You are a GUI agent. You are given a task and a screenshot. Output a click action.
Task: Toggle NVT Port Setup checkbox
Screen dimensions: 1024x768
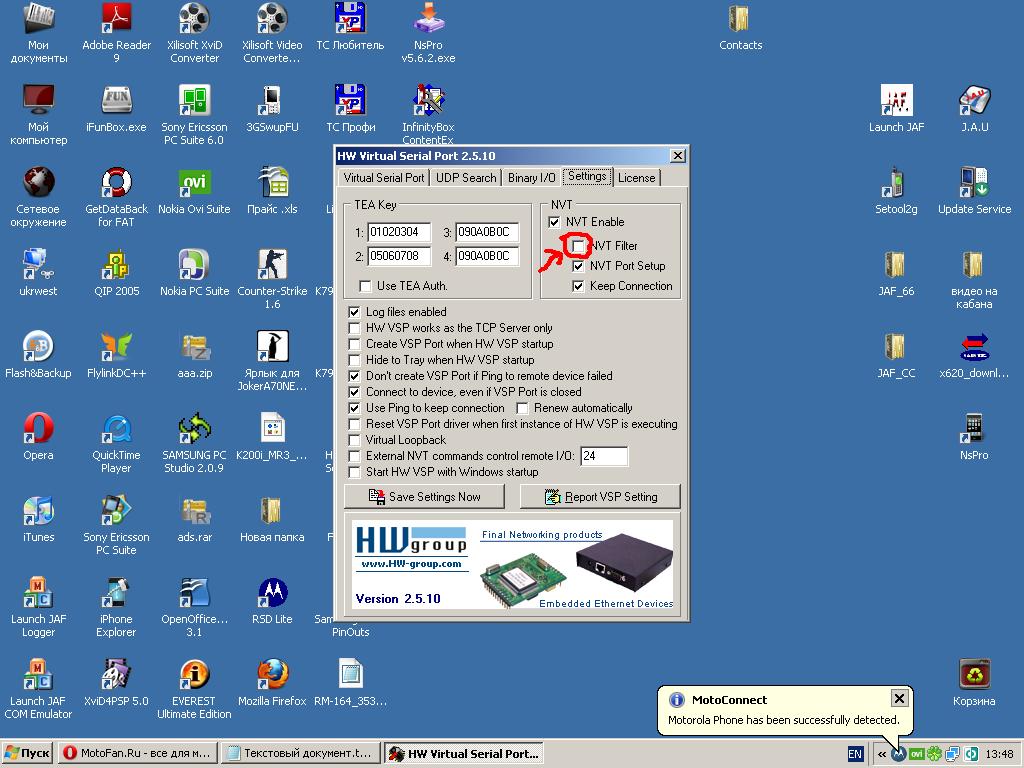pos(578,266)
